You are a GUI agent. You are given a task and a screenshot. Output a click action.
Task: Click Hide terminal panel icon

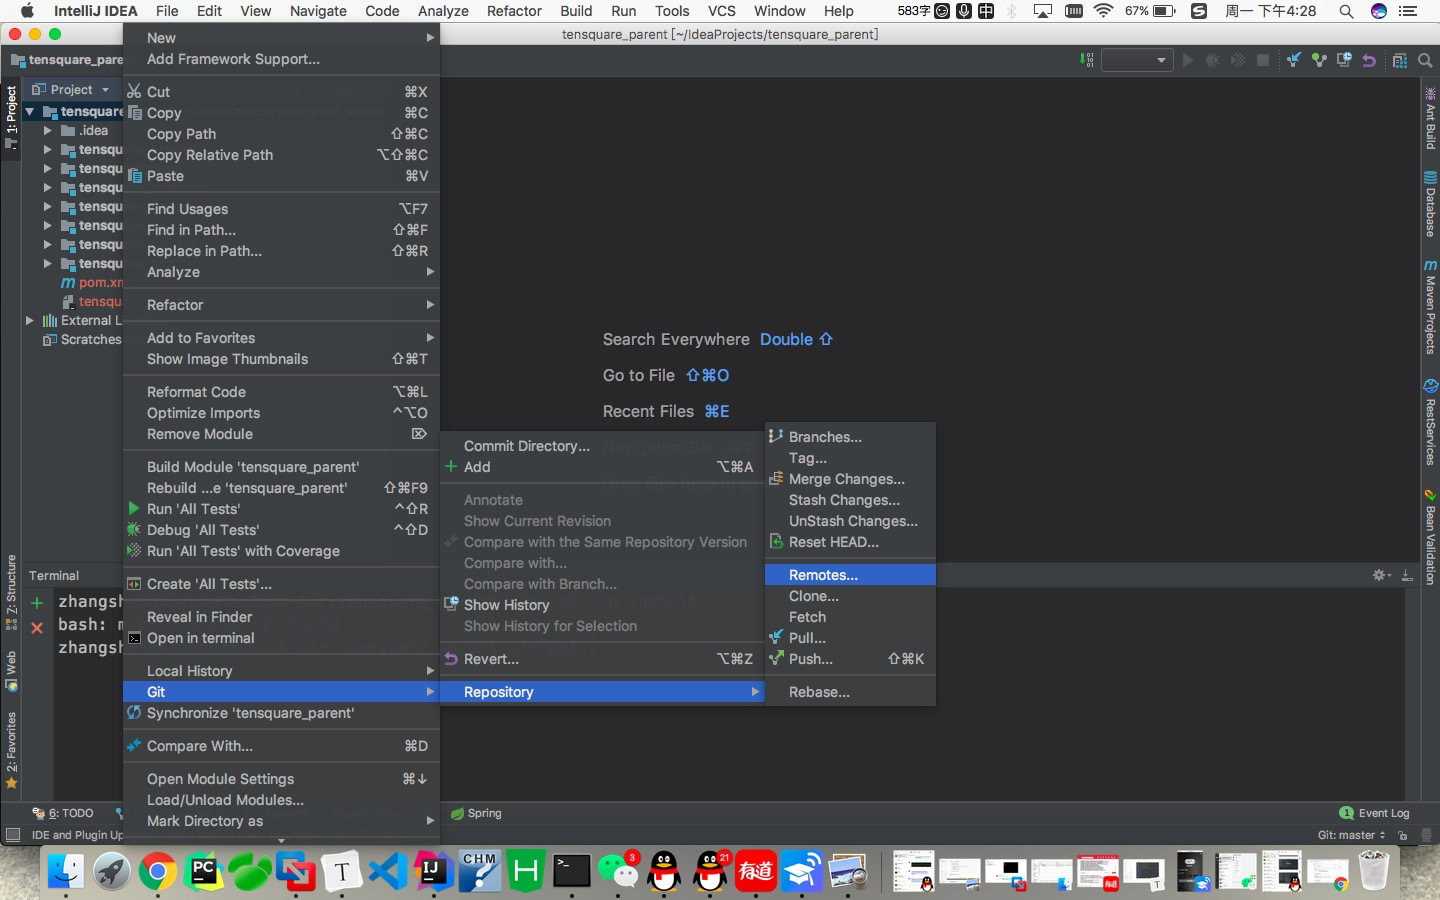(1407, 575)
